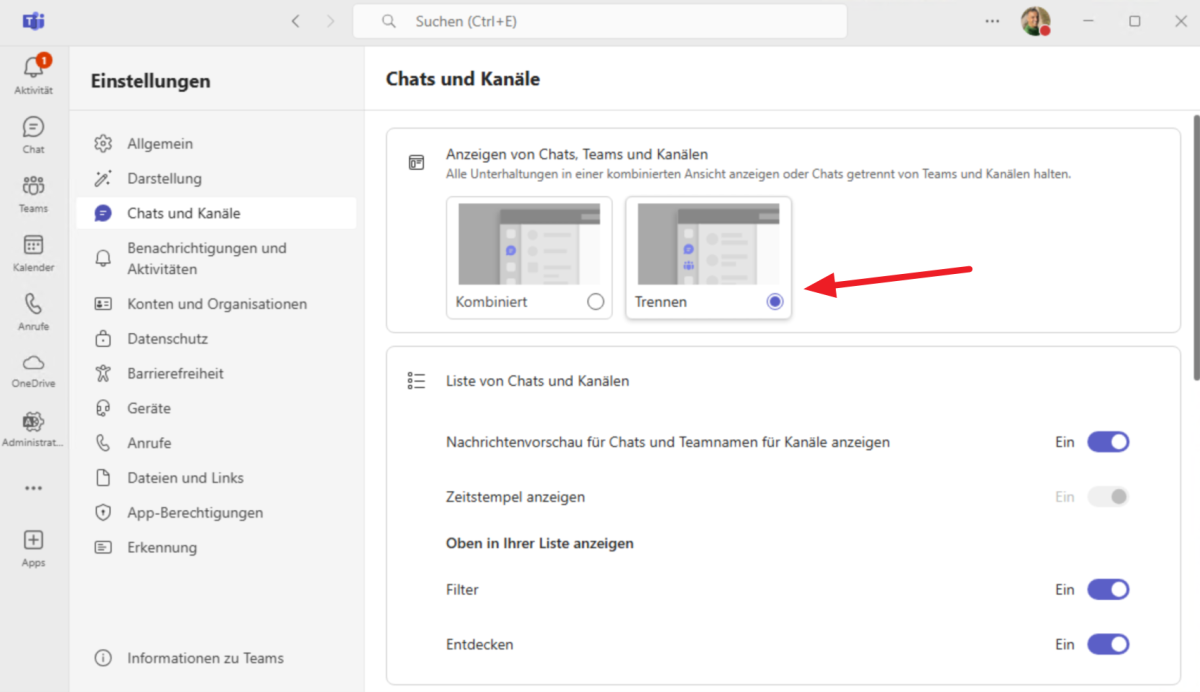Select the Trennen radio button
The image size is (1200, 692).
775,301
